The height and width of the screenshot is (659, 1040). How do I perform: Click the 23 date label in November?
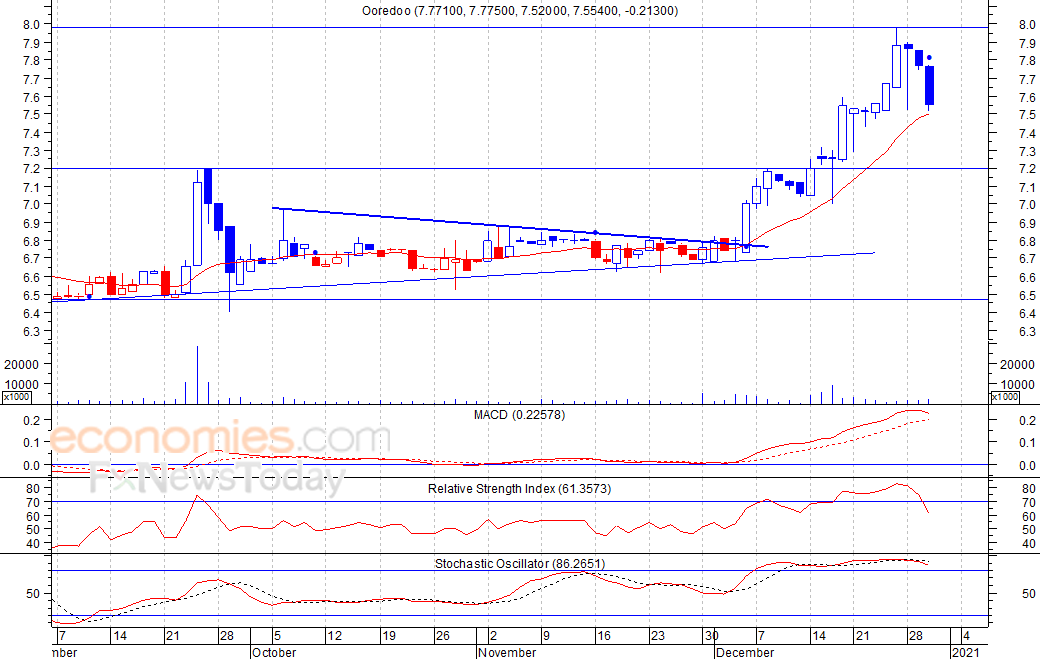(657, 636)
